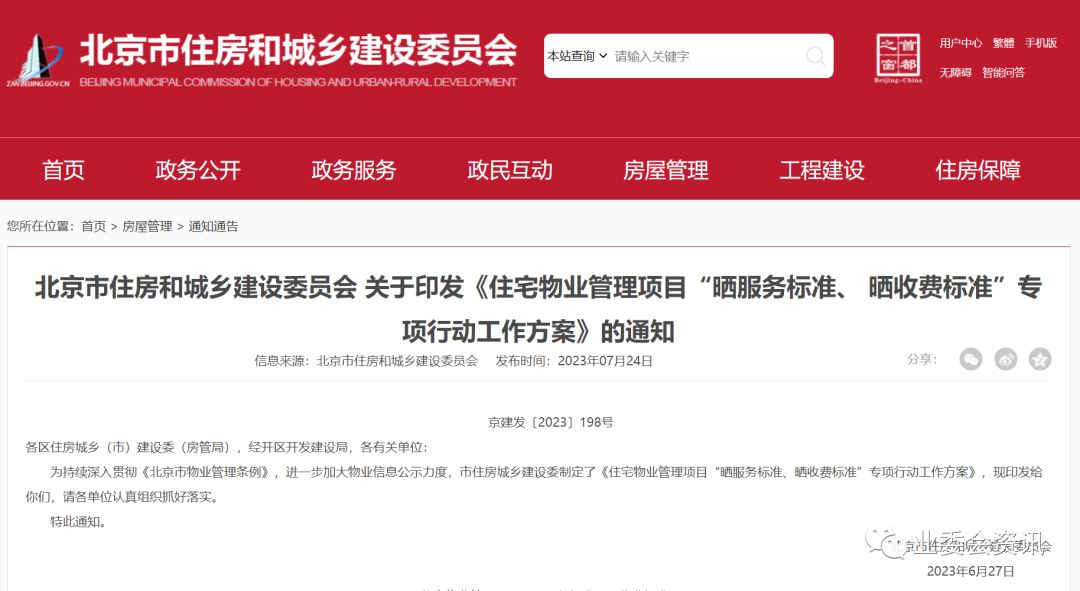Viewport: 1080px width, 591px height.
Task: Select 政民互动 in navigation bar
Action: click(x=510, y=169)
